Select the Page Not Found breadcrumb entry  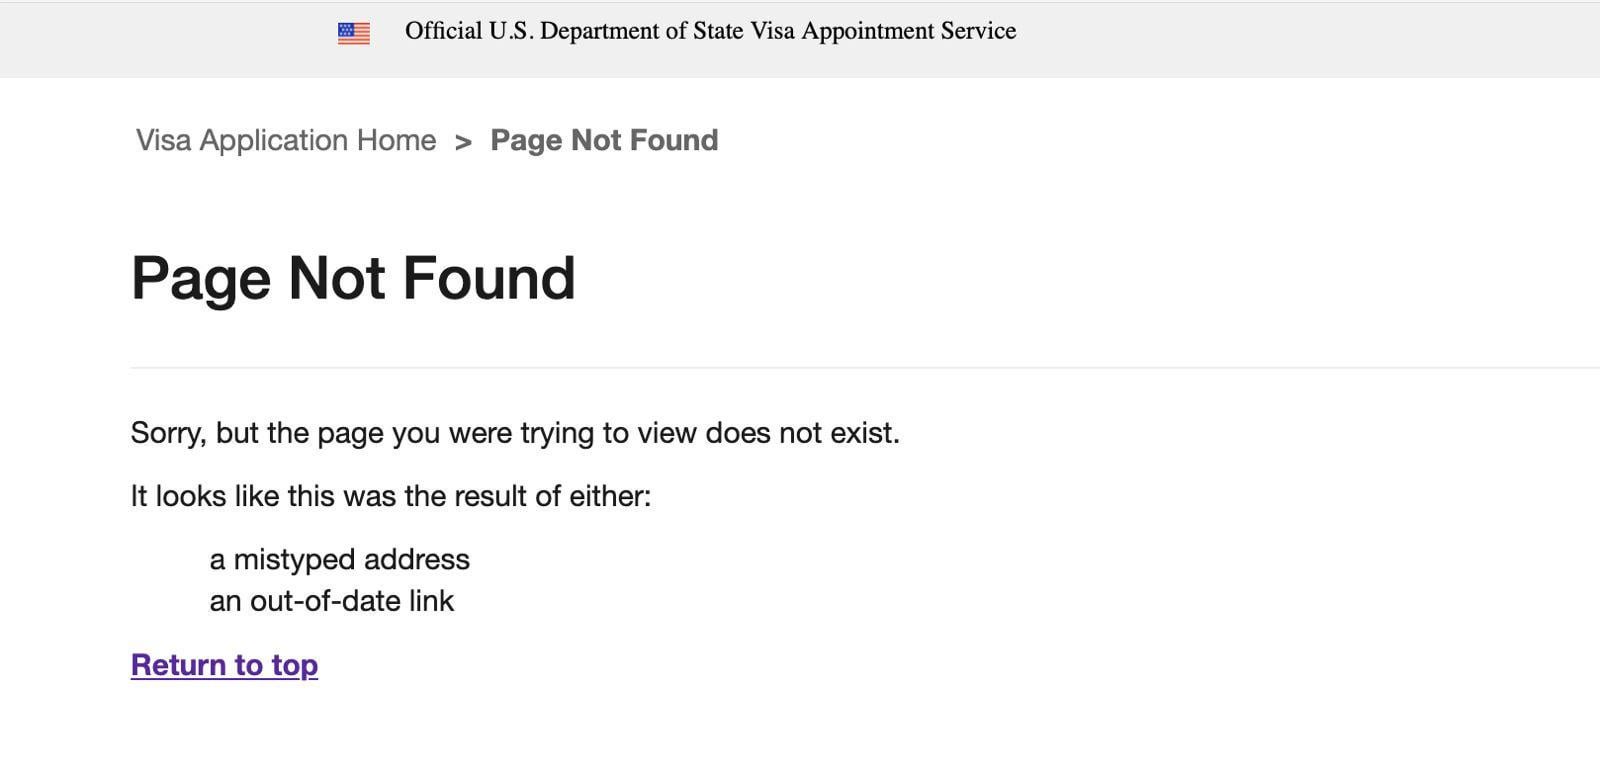click(x=604, y=140)
